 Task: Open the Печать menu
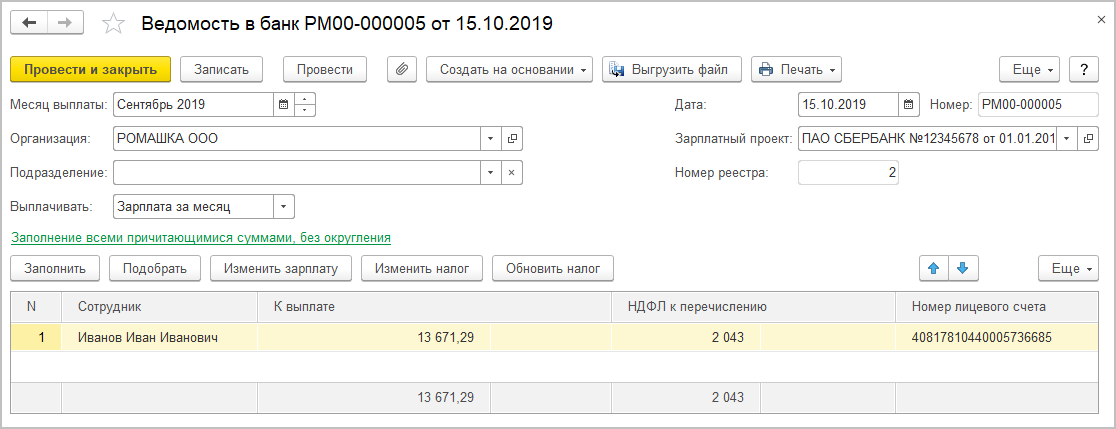pyautogui.click(x=796, y=69)
